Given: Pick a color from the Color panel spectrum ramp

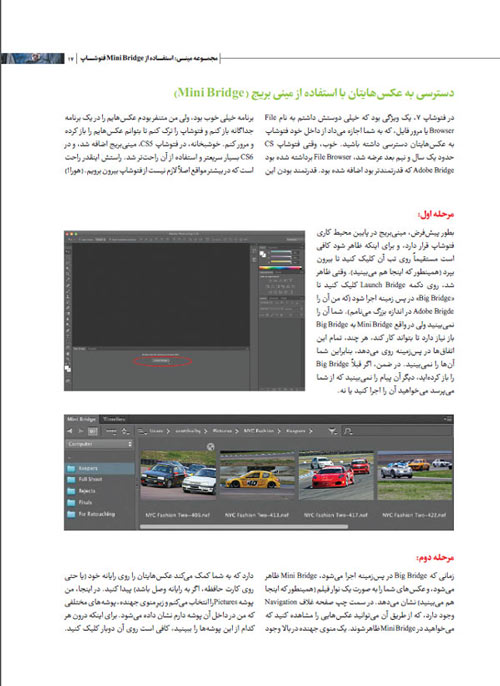Looking at the screenshot, I should click(x=280, y=268).
